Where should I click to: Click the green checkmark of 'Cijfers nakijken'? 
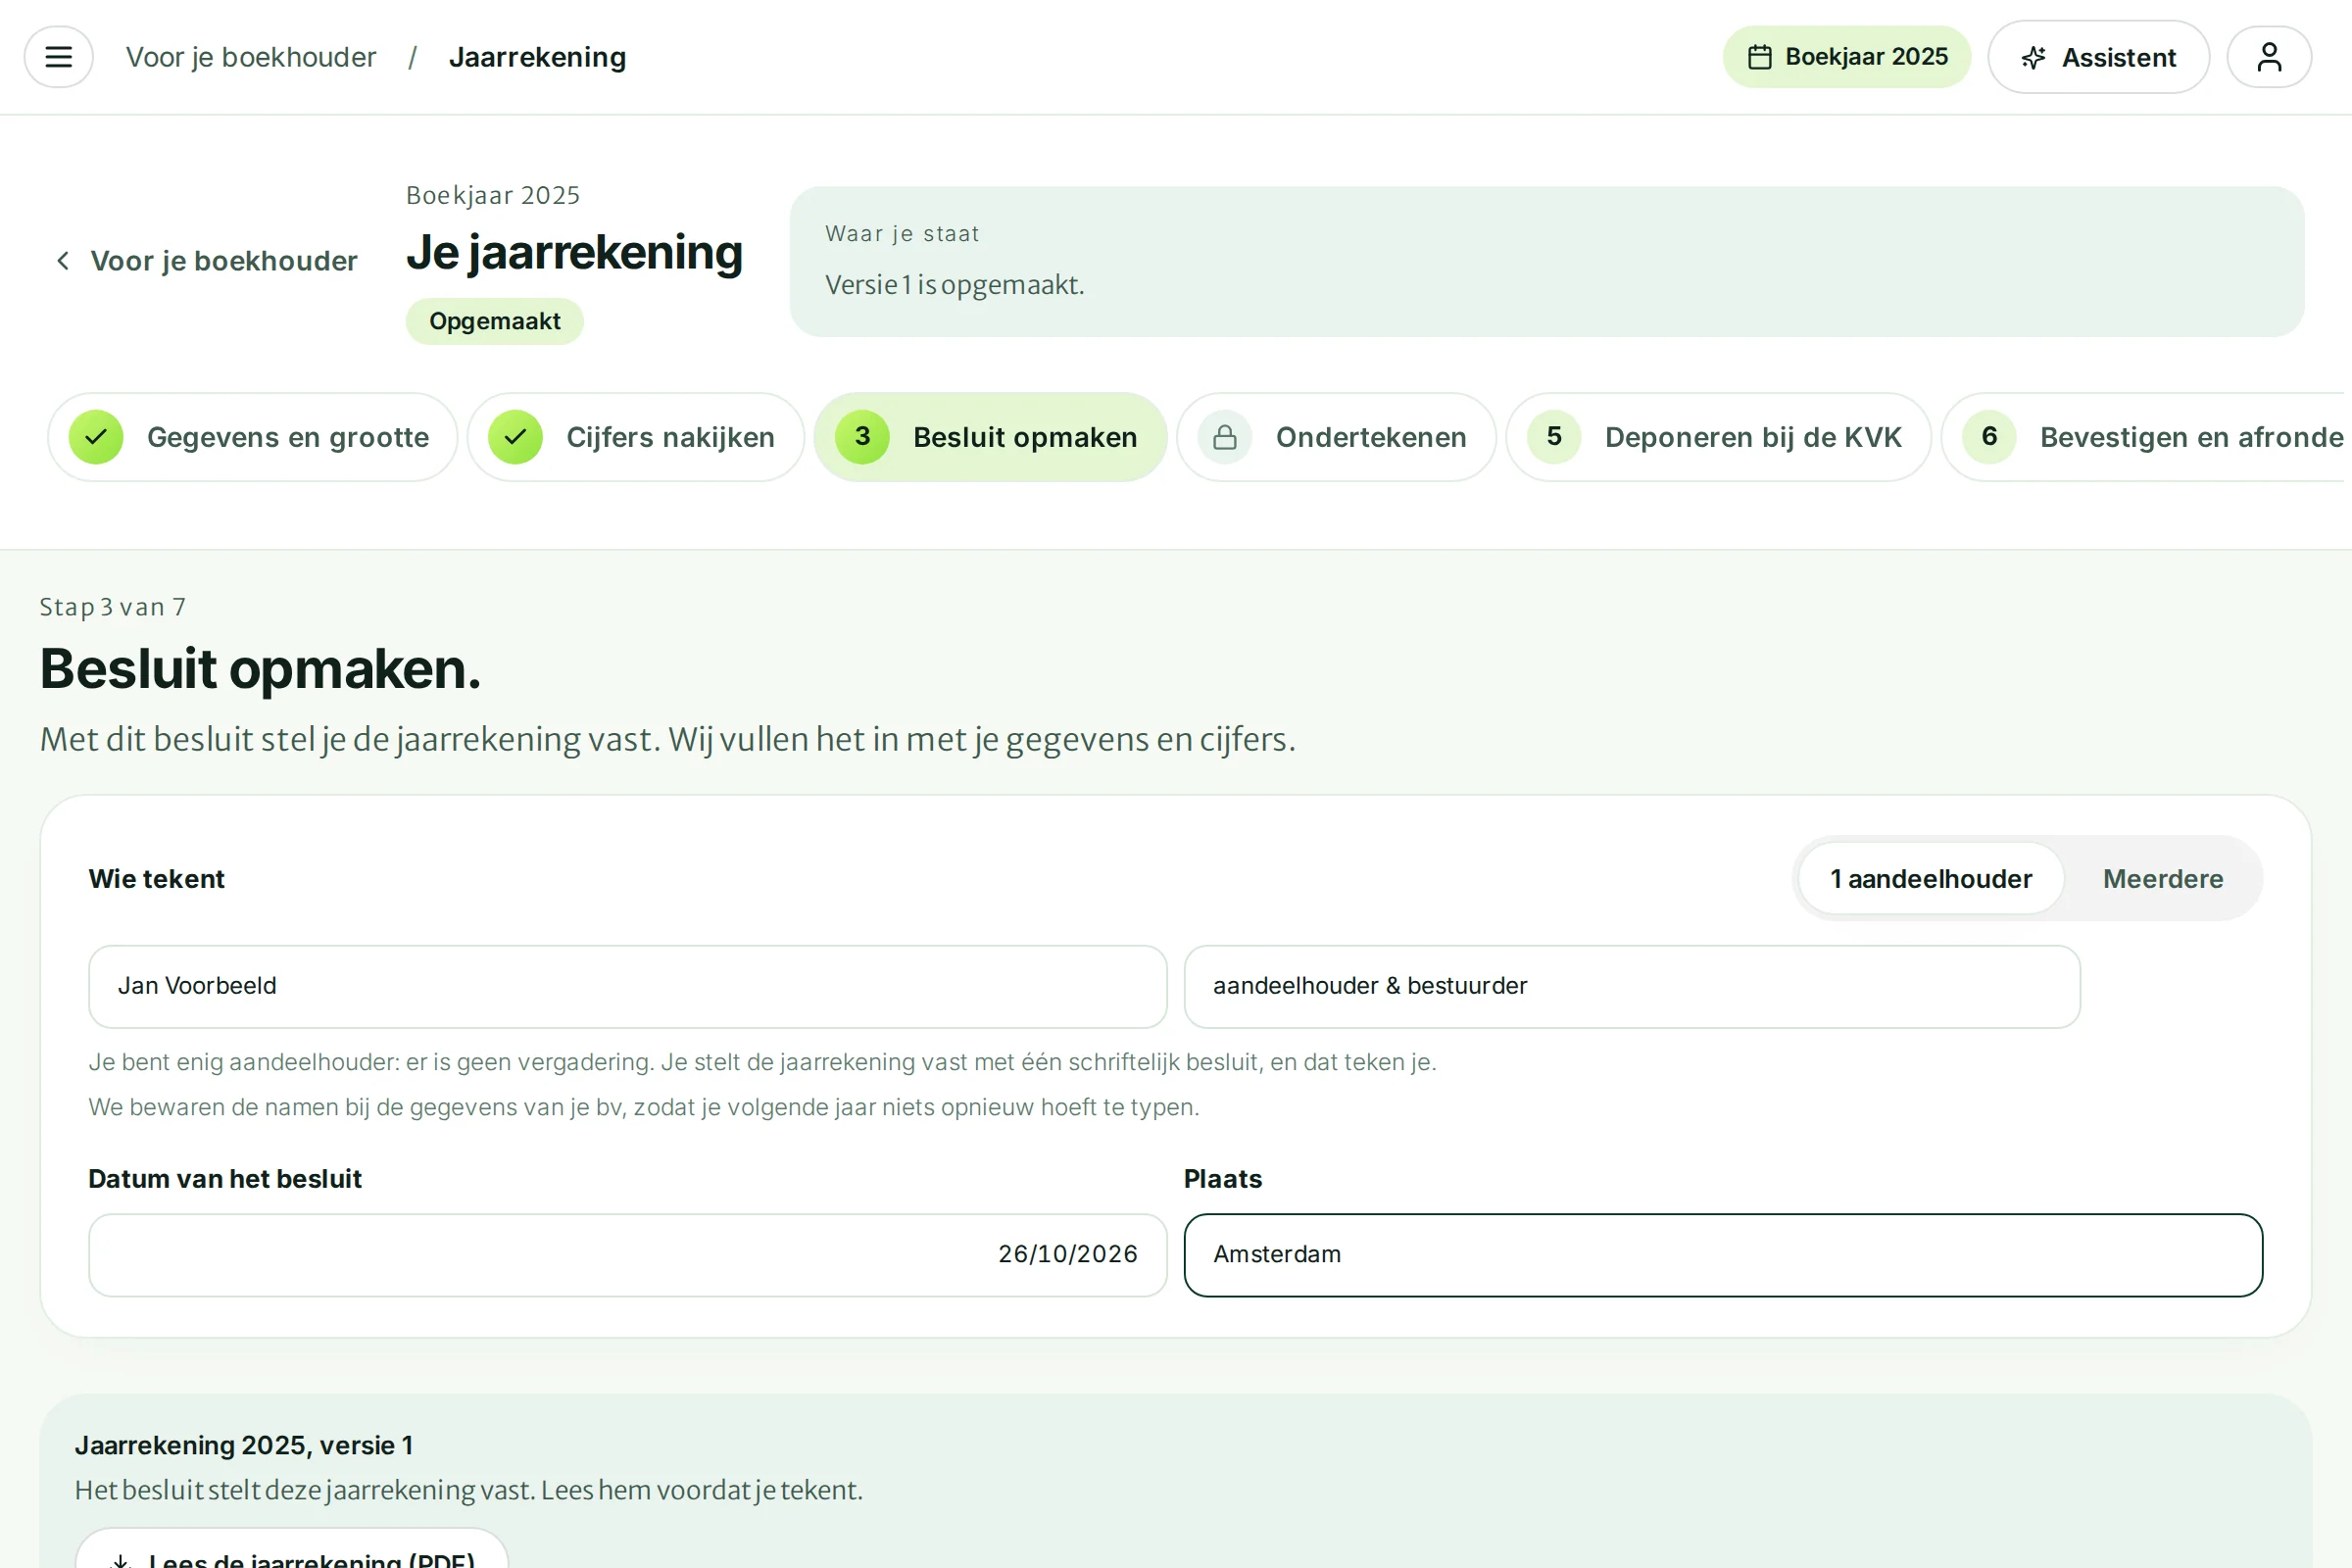(x=515, y=437)
